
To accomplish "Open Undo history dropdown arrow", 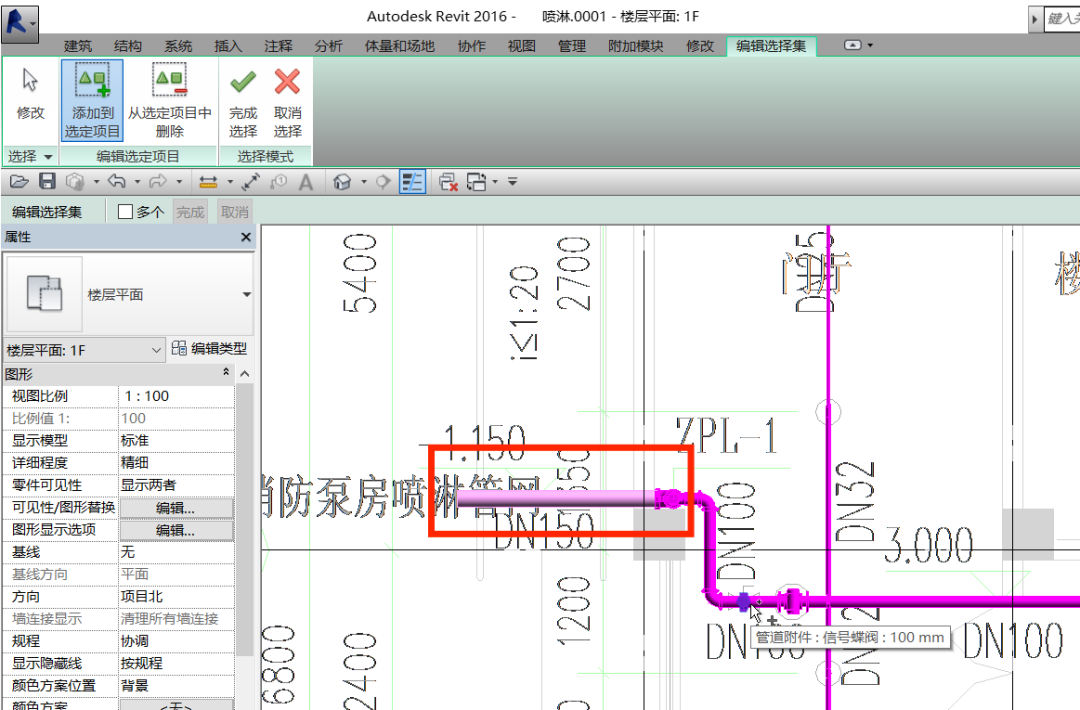I will tap(138, 182).
